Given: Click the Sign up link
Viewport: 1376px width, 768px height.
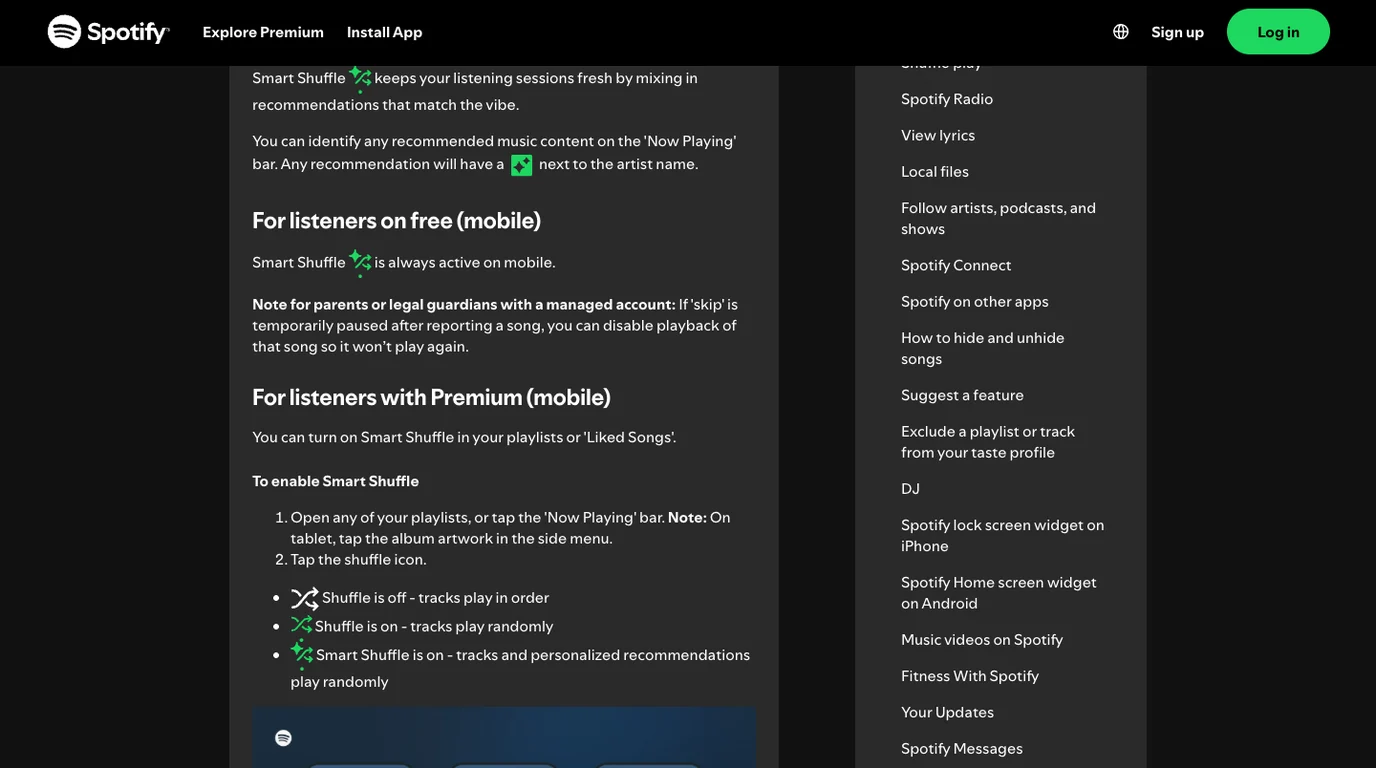Looking at the screenshot, I should [x=1177, y=32].
